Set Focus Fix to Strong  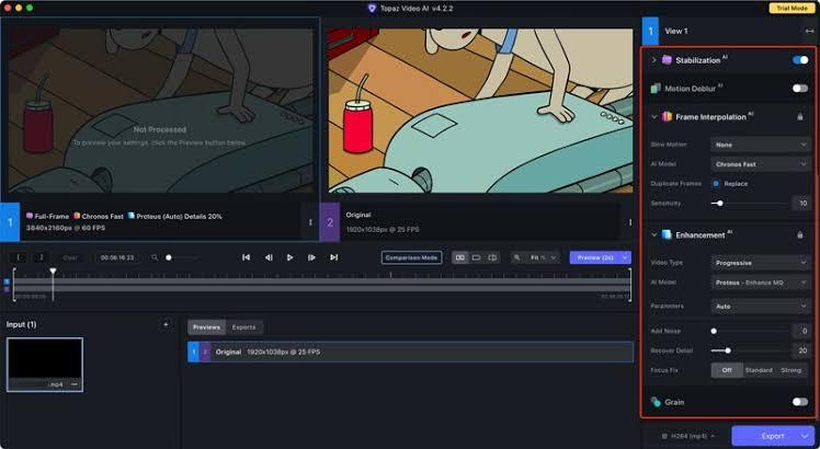point(791,370)
